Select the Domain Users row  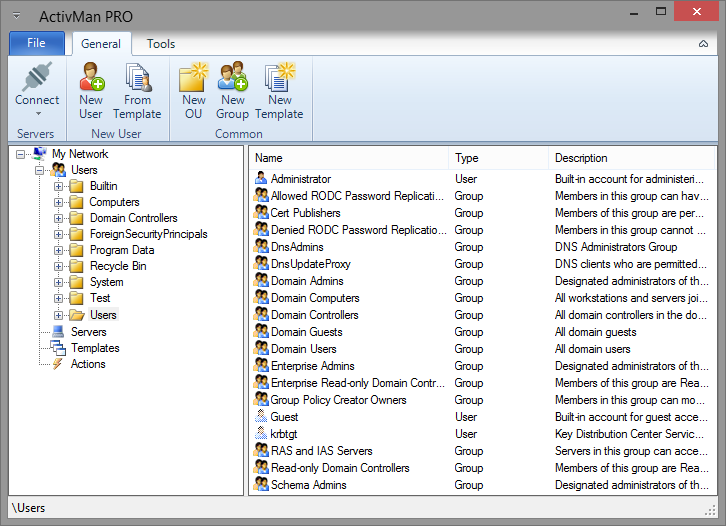coord(483,349)
